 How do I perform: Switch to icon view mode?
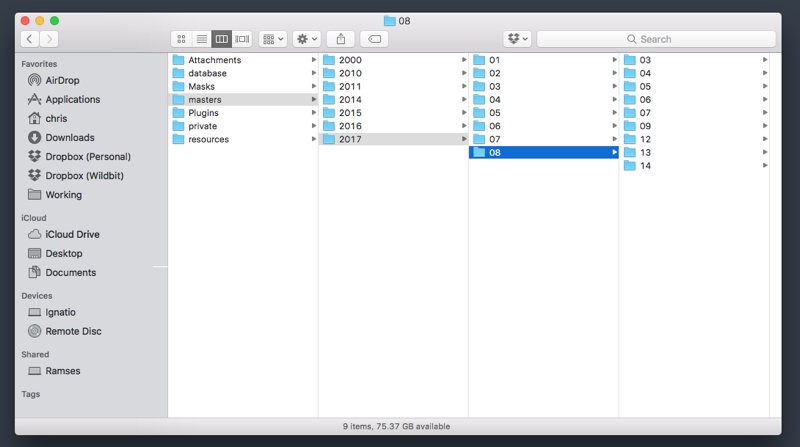(x=181, y=39)
